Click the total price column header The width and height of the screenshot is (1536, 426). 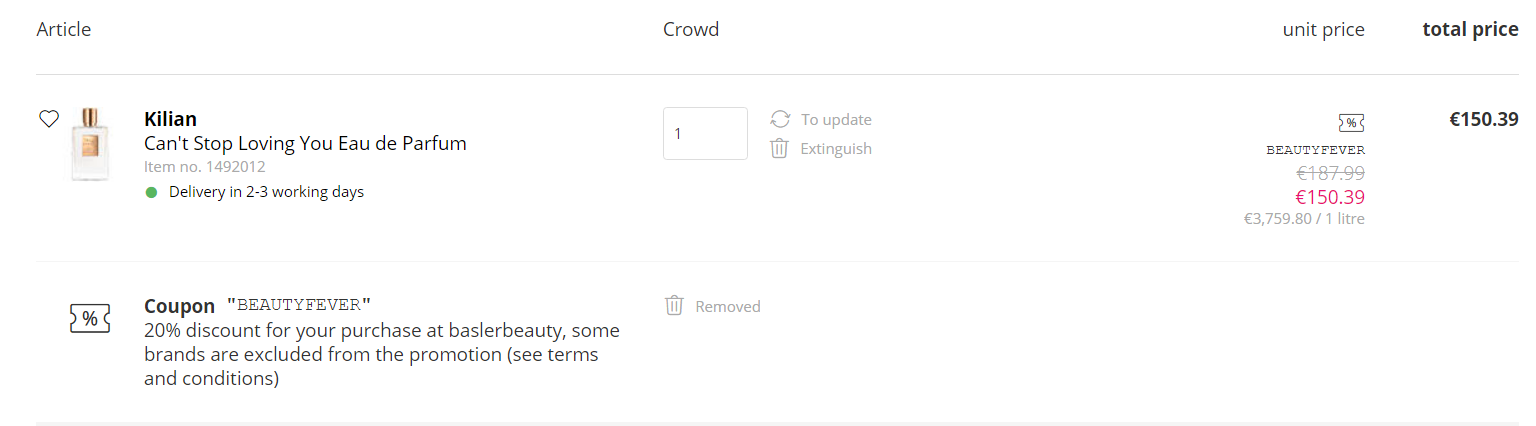pos(1470,30)
